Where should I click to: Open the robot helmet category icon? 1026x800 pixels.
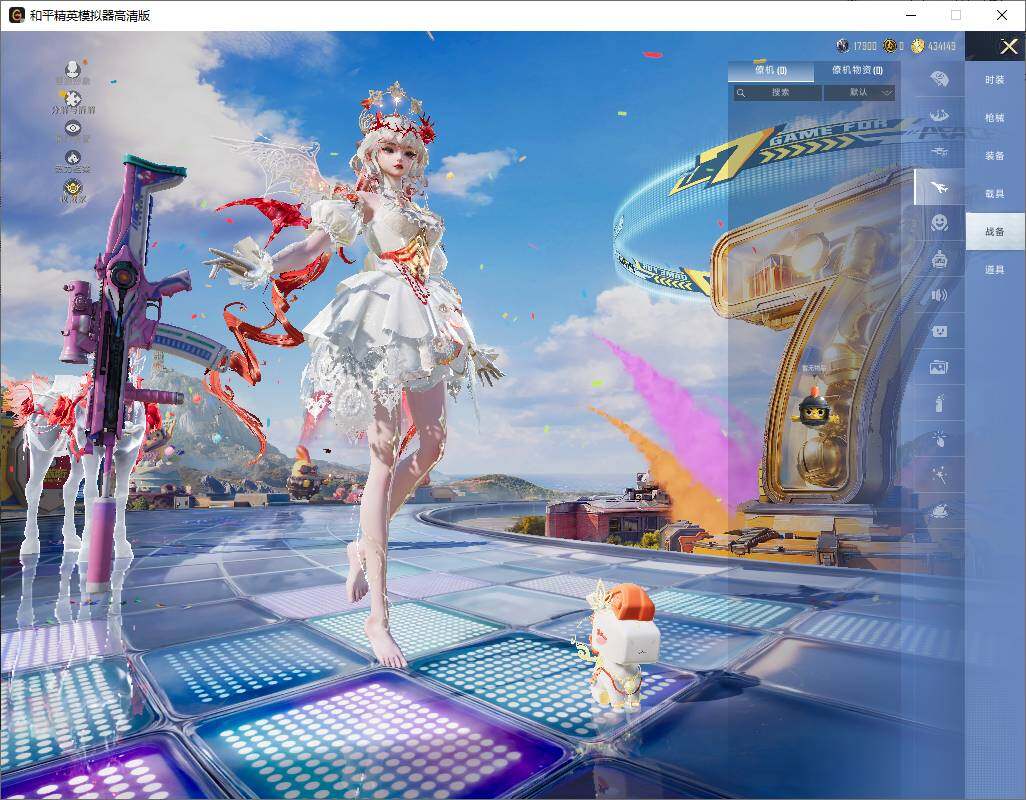(940, 260)
